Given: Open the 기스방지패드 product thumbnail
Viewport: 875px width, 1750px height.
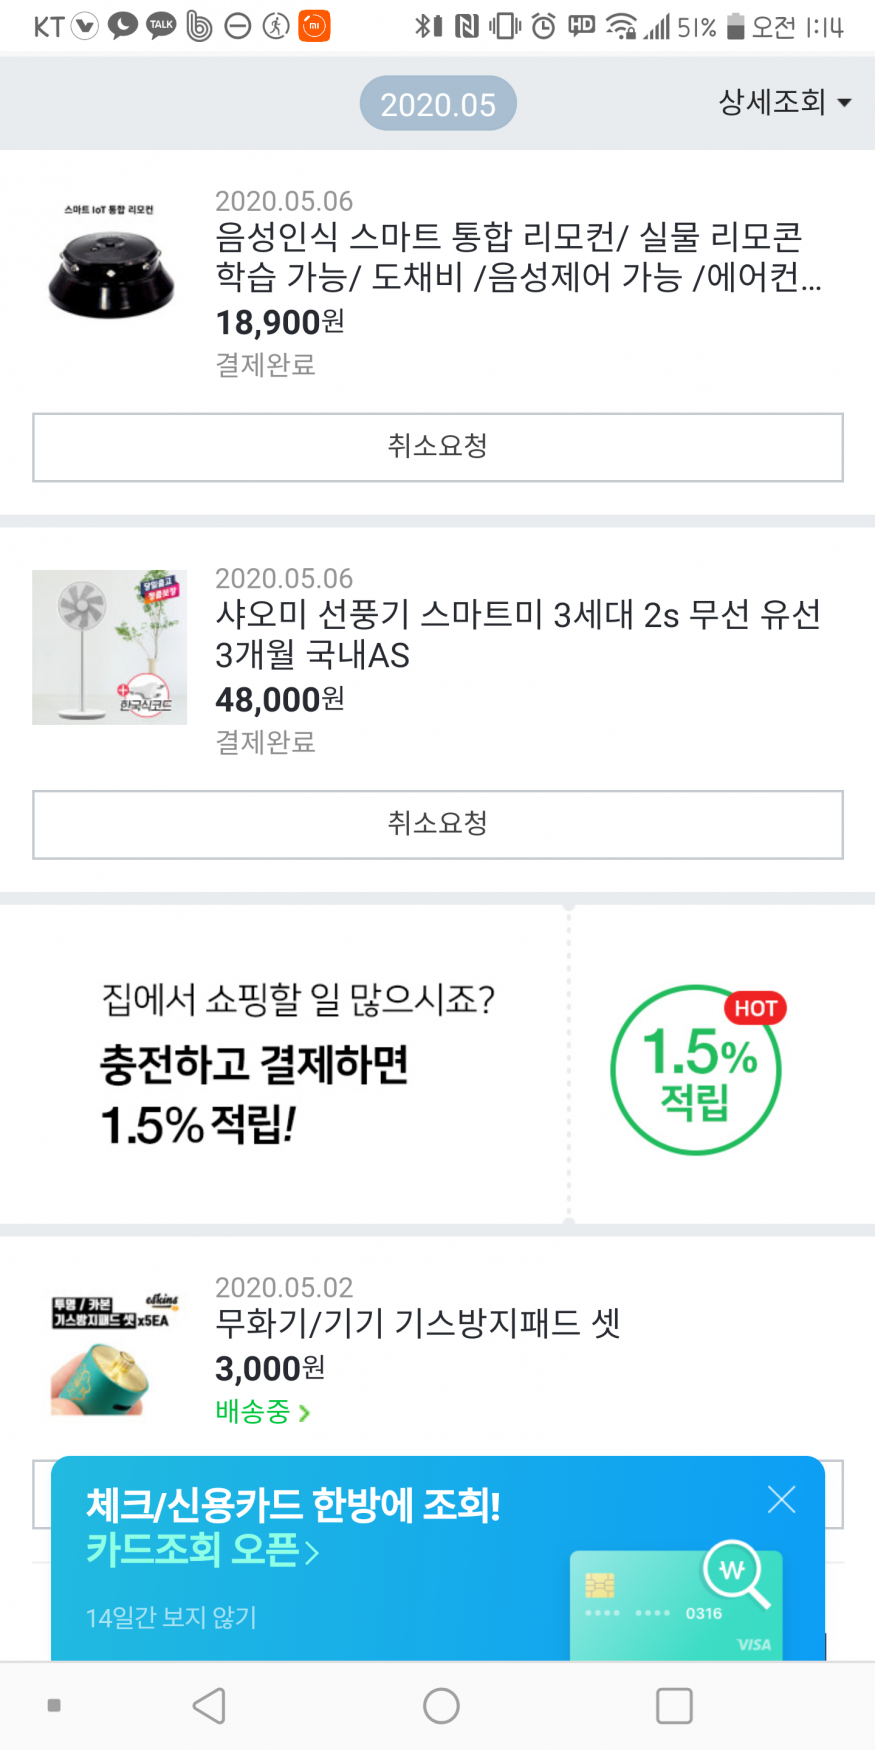Looking at the screenshot, I should 109,1355.
